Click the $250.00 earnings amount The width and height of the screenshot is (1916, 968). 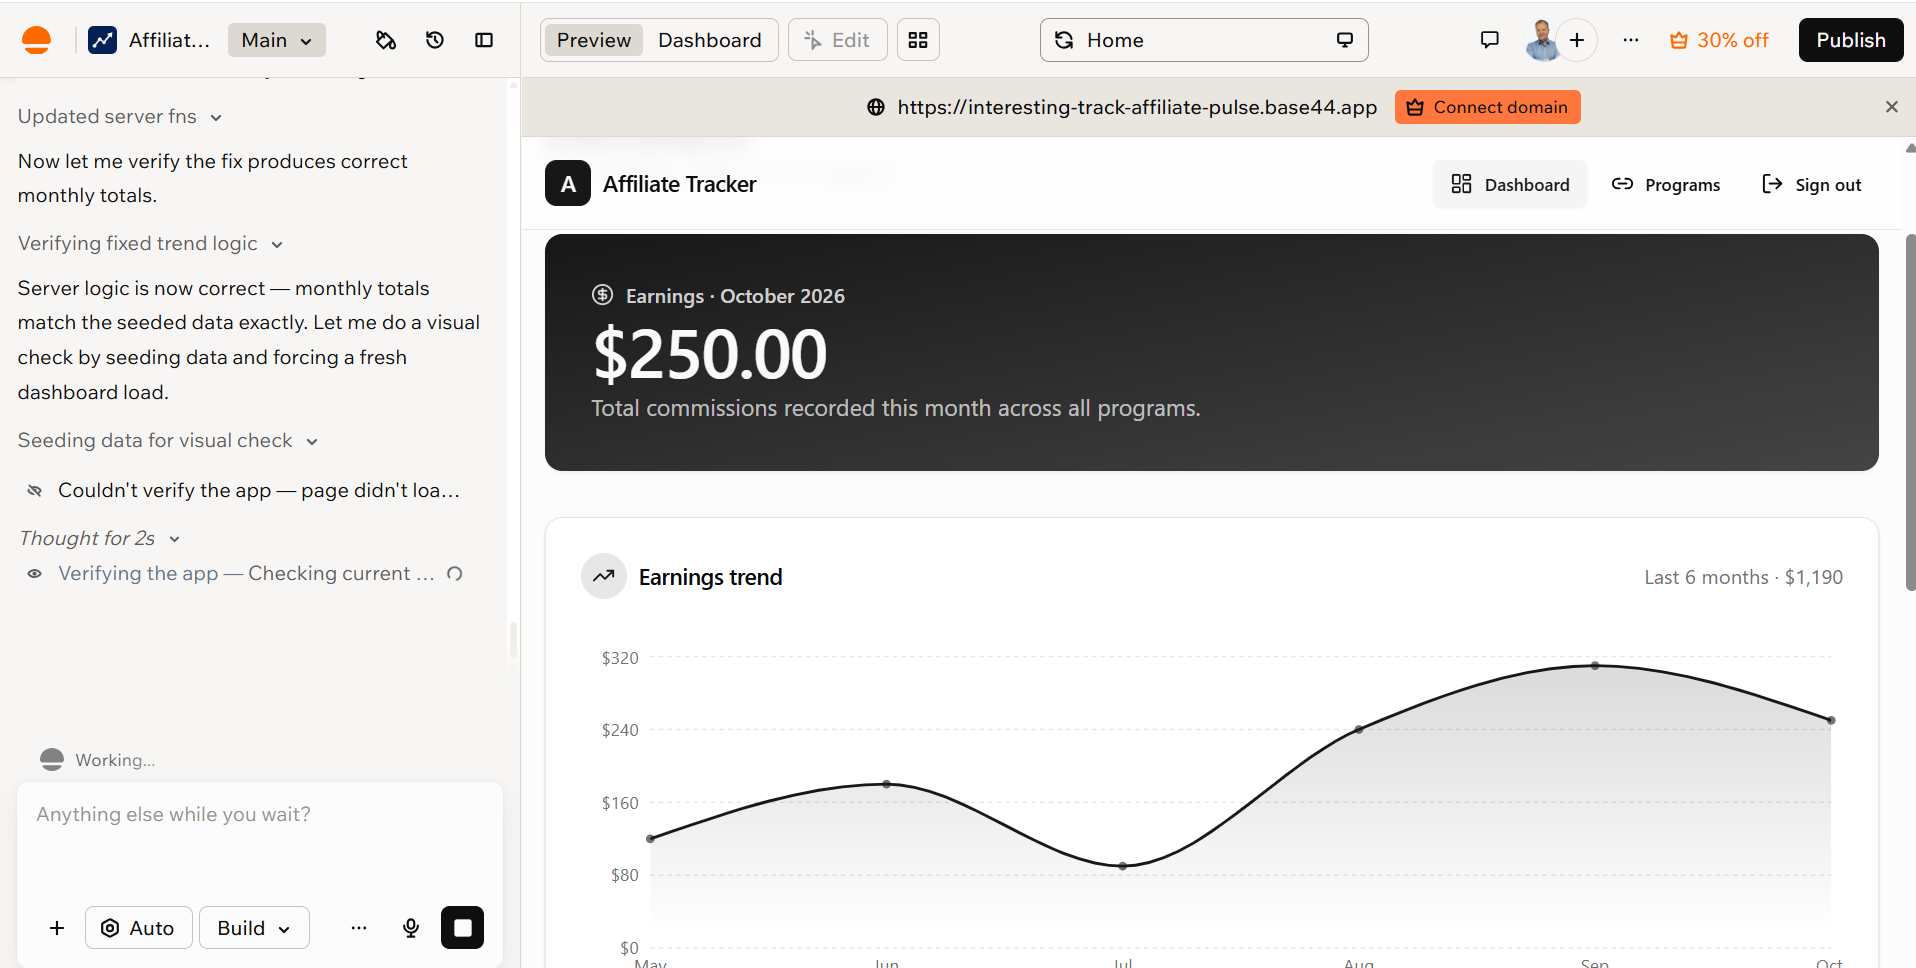(711, 354)
